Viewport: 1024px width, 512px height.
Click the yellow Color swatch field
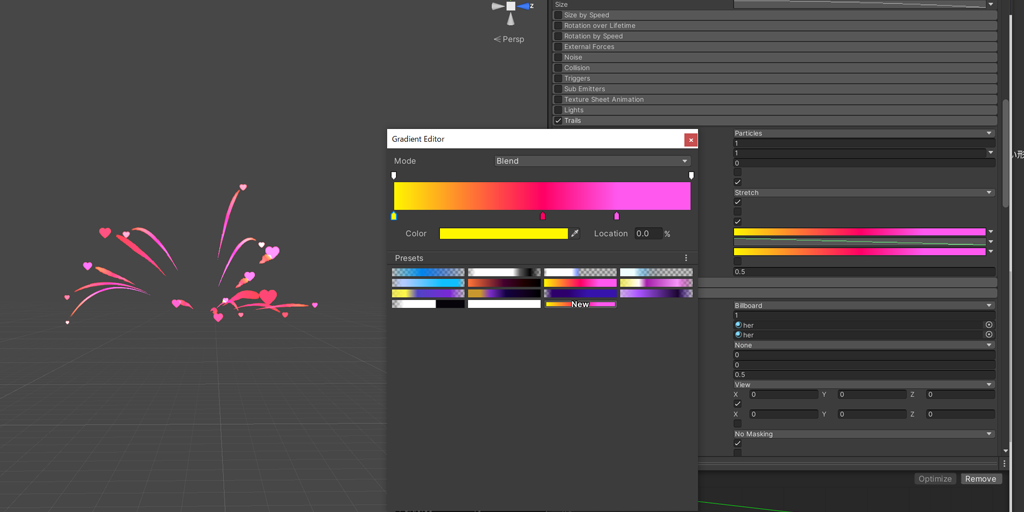click(504, 234)
